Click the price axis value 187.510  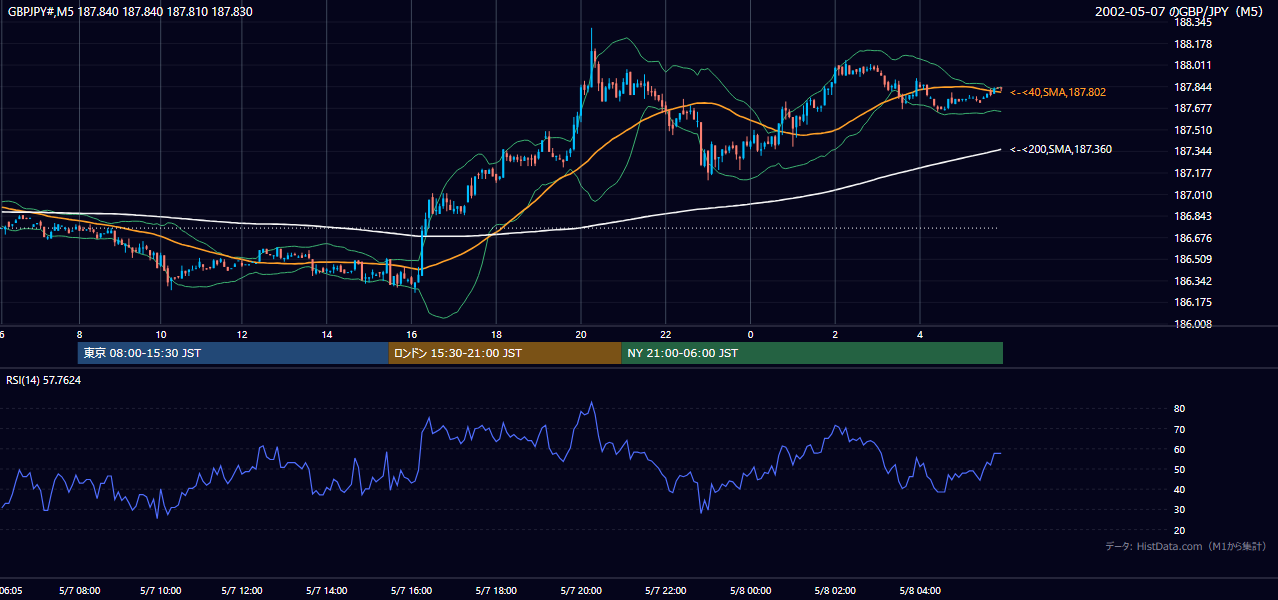pyautogui.click(x=1193, y=130)
